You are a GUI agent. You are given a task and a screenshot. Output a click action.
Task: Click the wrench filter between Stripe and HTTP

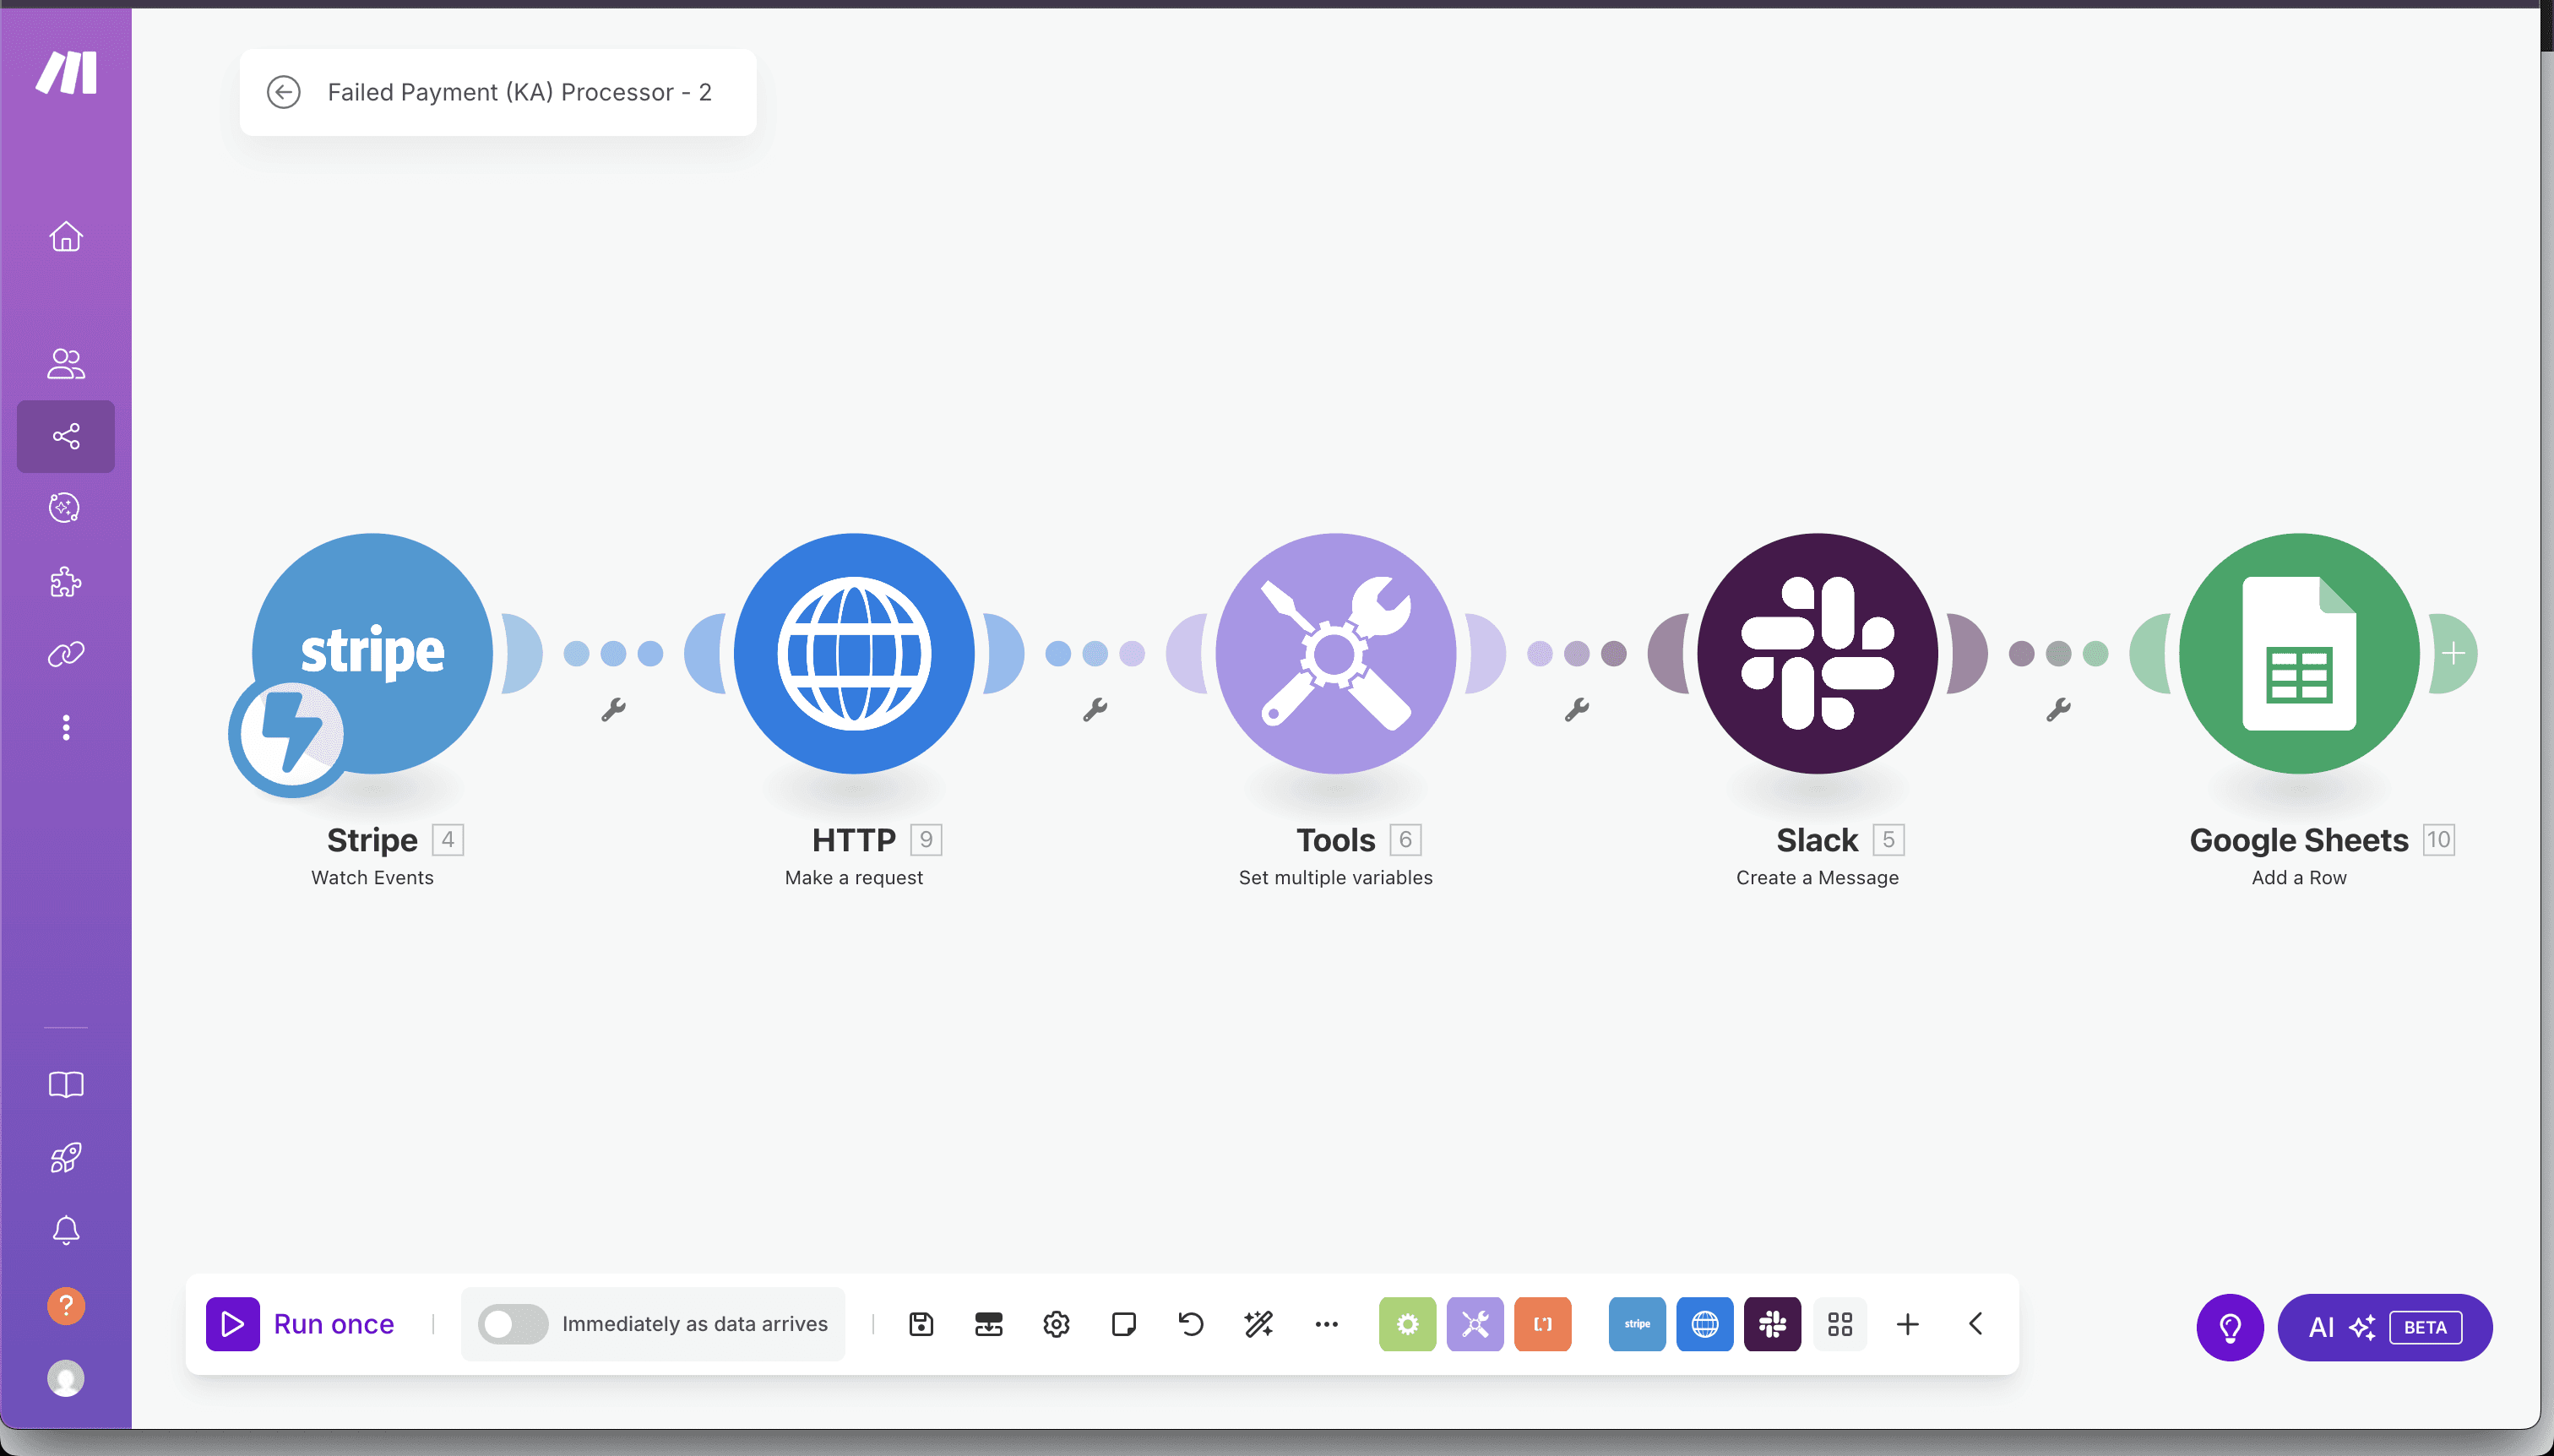pos(613,709)
